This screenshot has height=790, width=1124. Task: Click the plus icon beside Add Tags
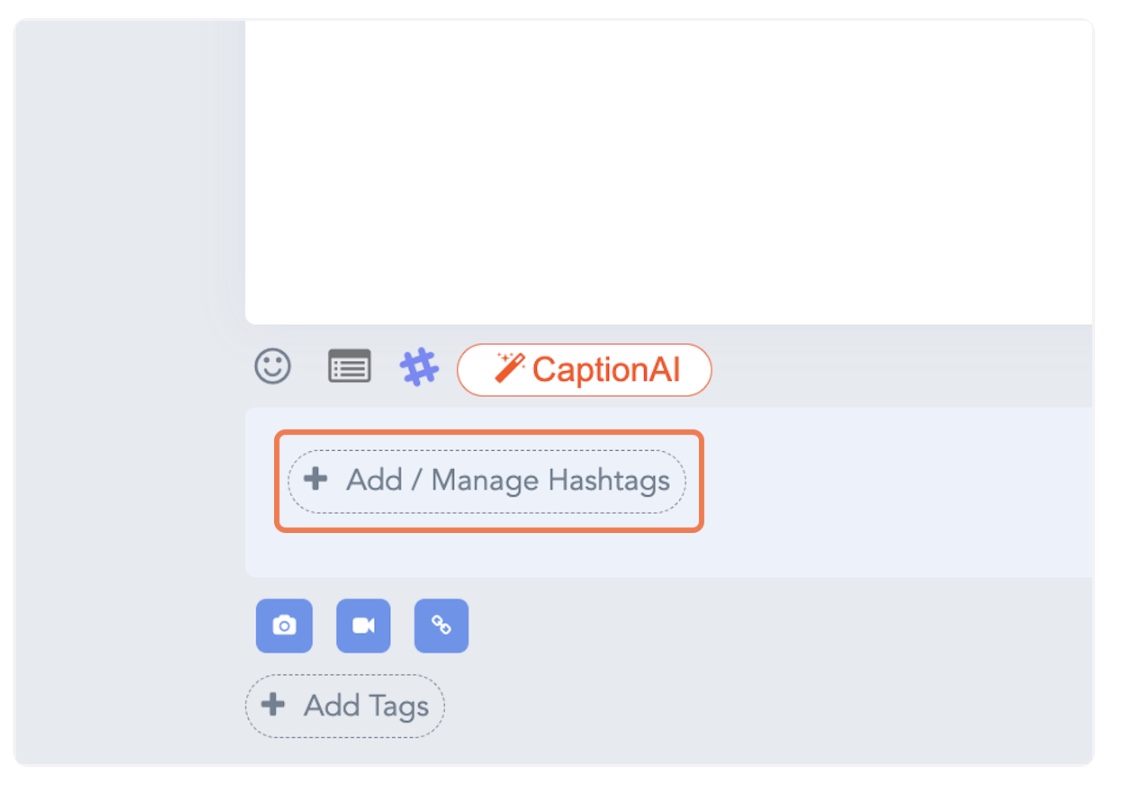pos(273,704)
